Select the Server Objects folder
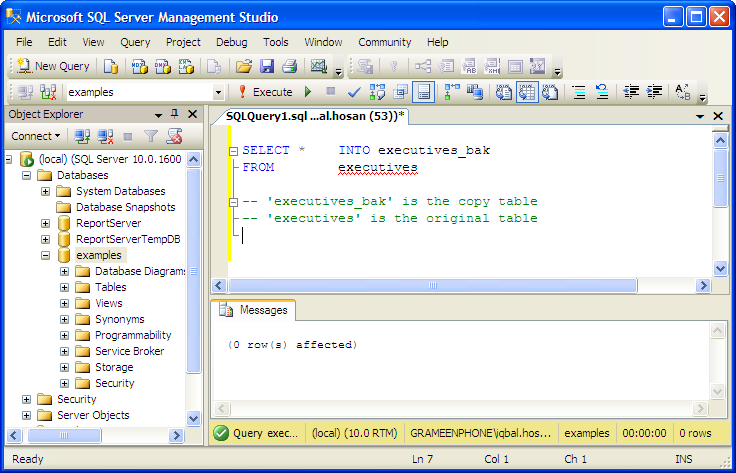736x473 pixels. point(93,415)
